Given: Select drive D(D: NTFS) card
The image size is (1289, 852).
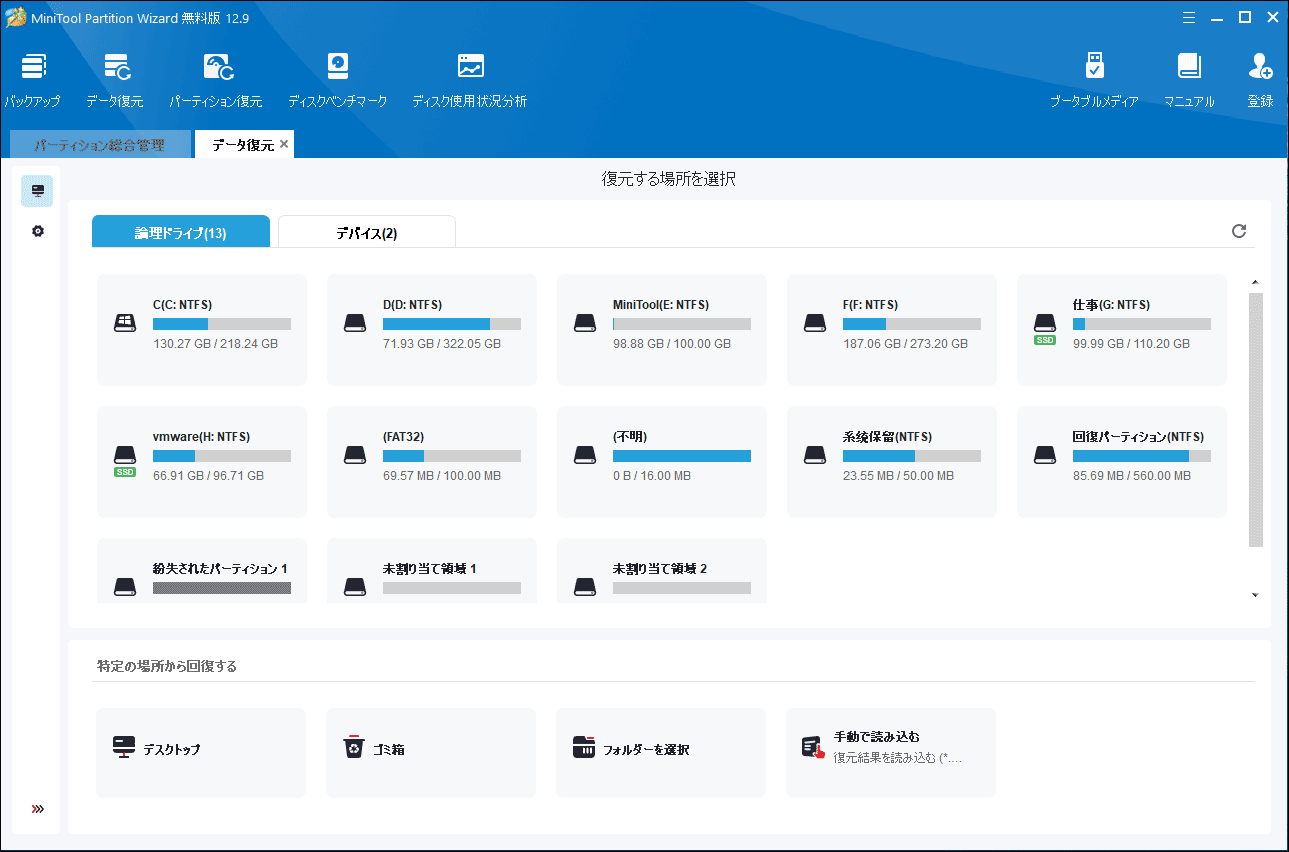Looking at the screenshot, I should tap(432, 330).
